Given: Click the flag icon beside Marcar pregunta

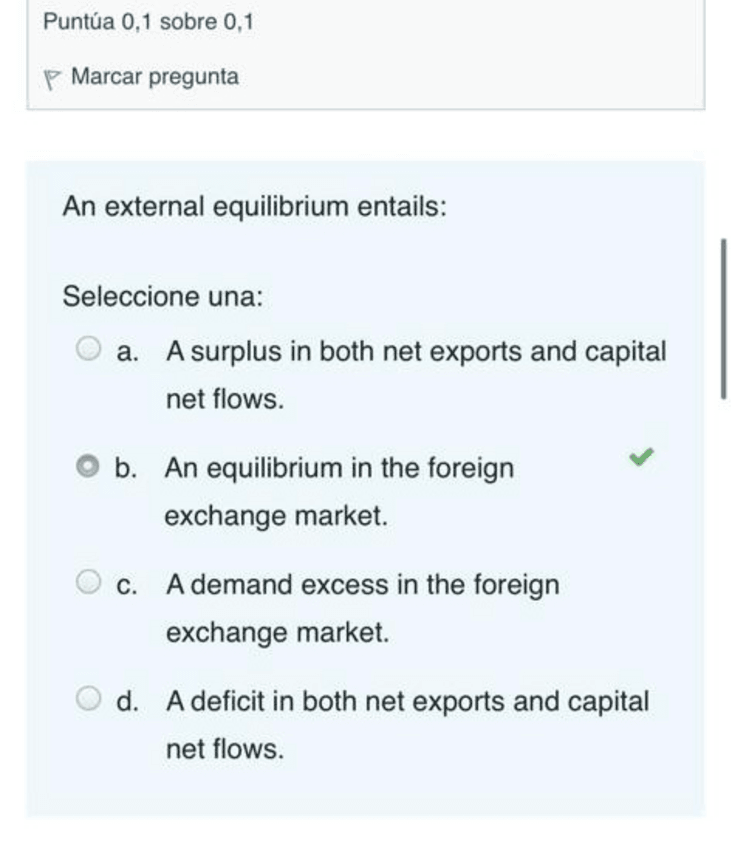Looking at the screenshot, I should tap(53, 78).
